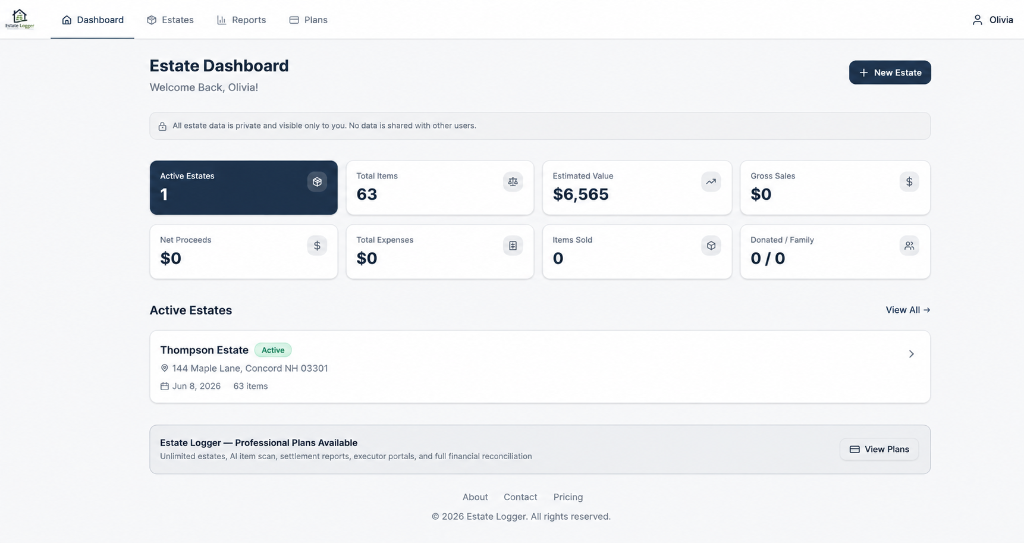The image size is (1024, 543).
Task: Click the Total Items scale icon
Action: (x=513, y=182)
